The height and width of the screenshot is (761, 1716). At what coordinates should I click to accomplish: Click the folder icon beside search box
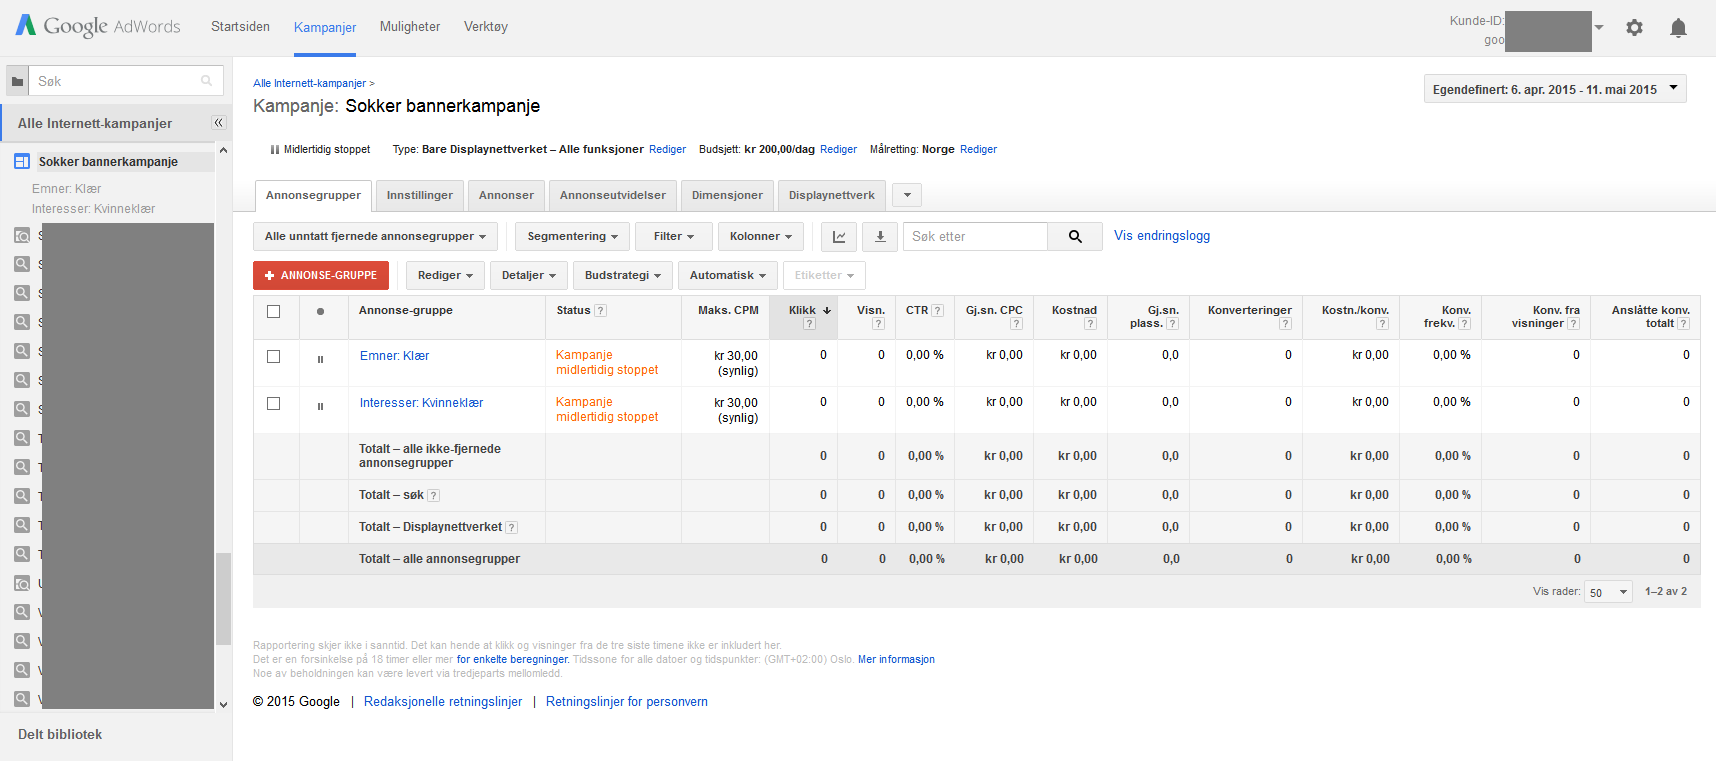17,81
